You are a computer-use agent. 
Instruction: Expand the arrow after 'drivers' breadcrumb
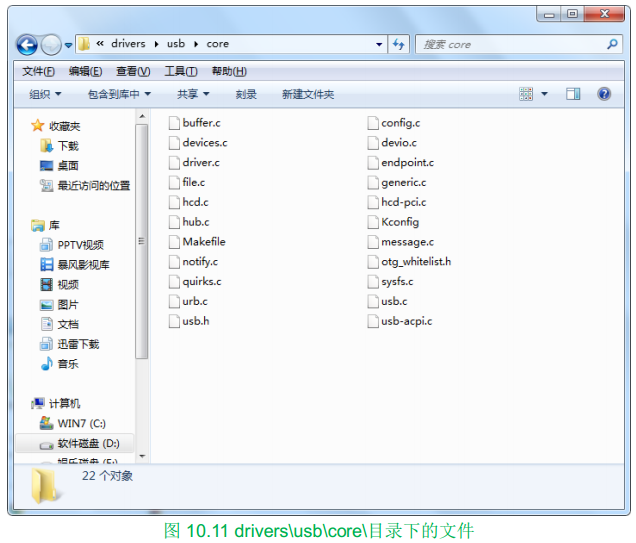tap(157, 44)
